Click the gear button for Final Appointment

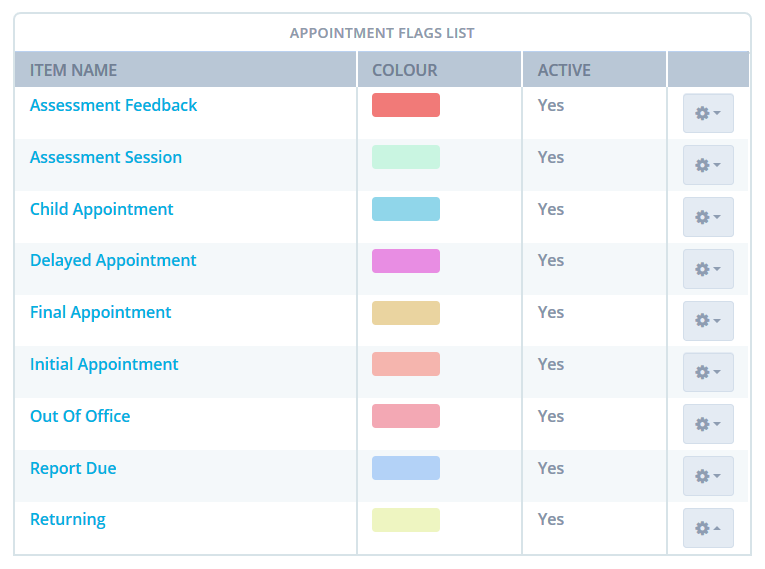click(708, 321)
